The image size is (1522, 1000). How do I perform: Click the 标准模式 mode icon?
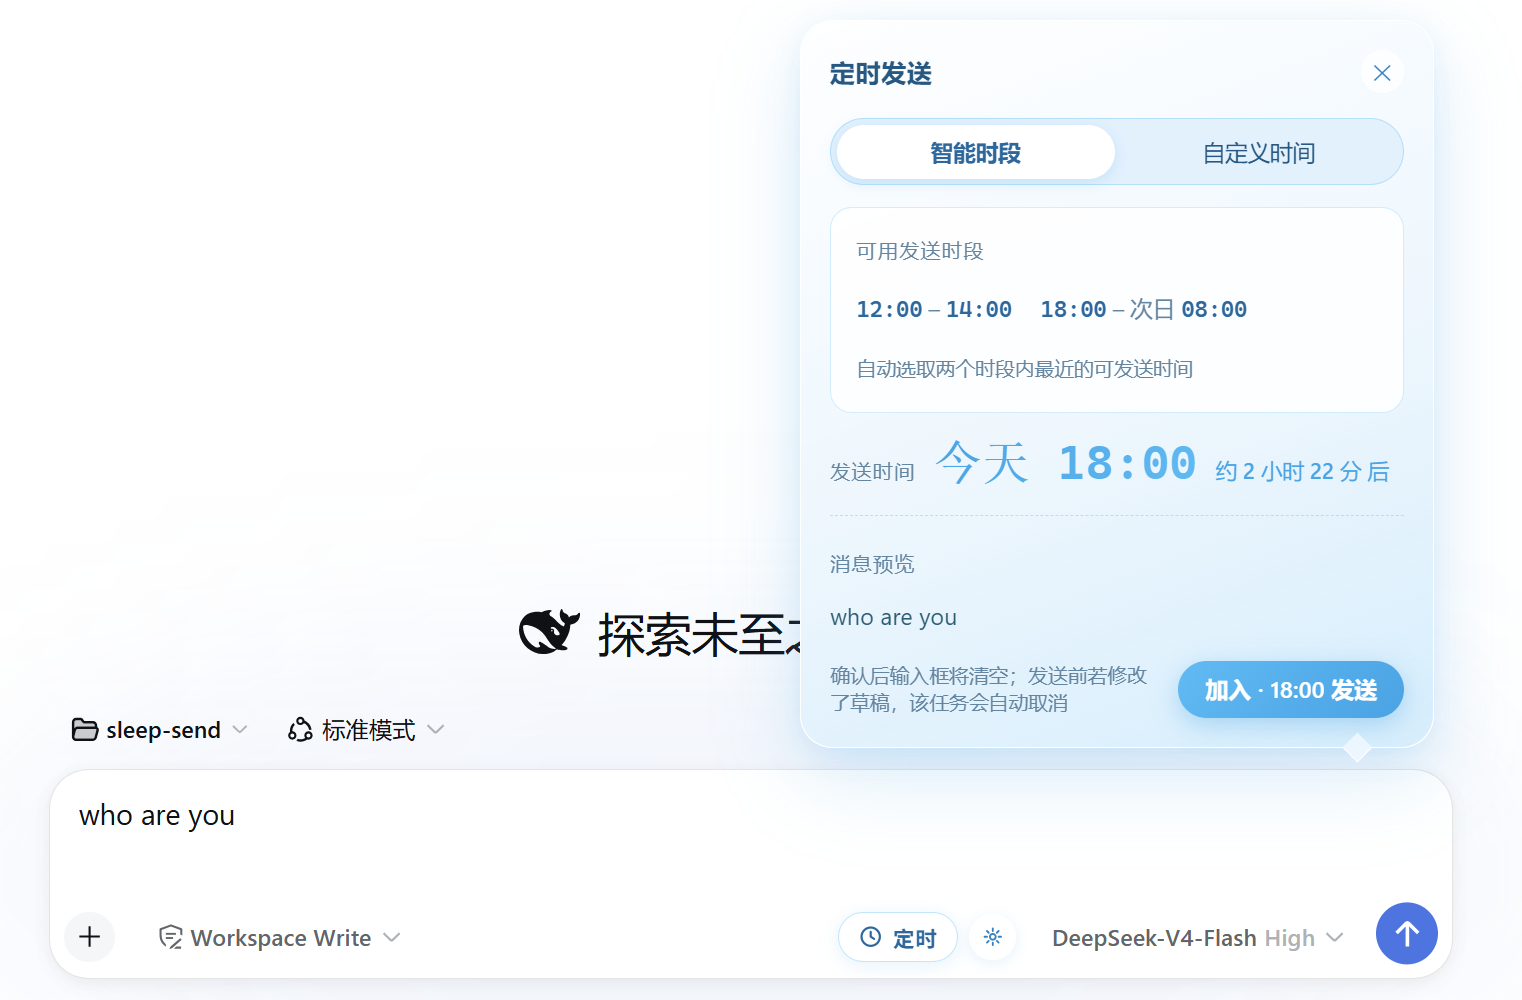click(300, 730)
